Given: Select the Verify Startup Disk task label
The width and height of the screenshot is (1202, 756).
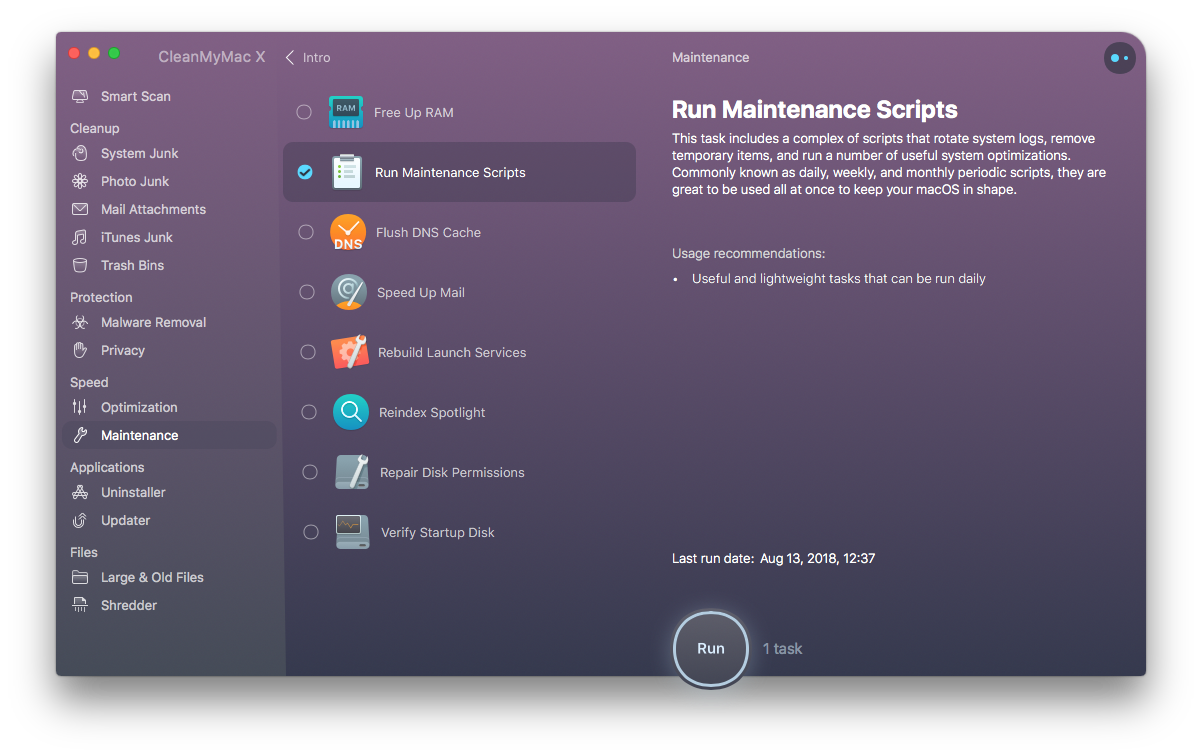Looking at the screenshot, I should coord(438,532).
